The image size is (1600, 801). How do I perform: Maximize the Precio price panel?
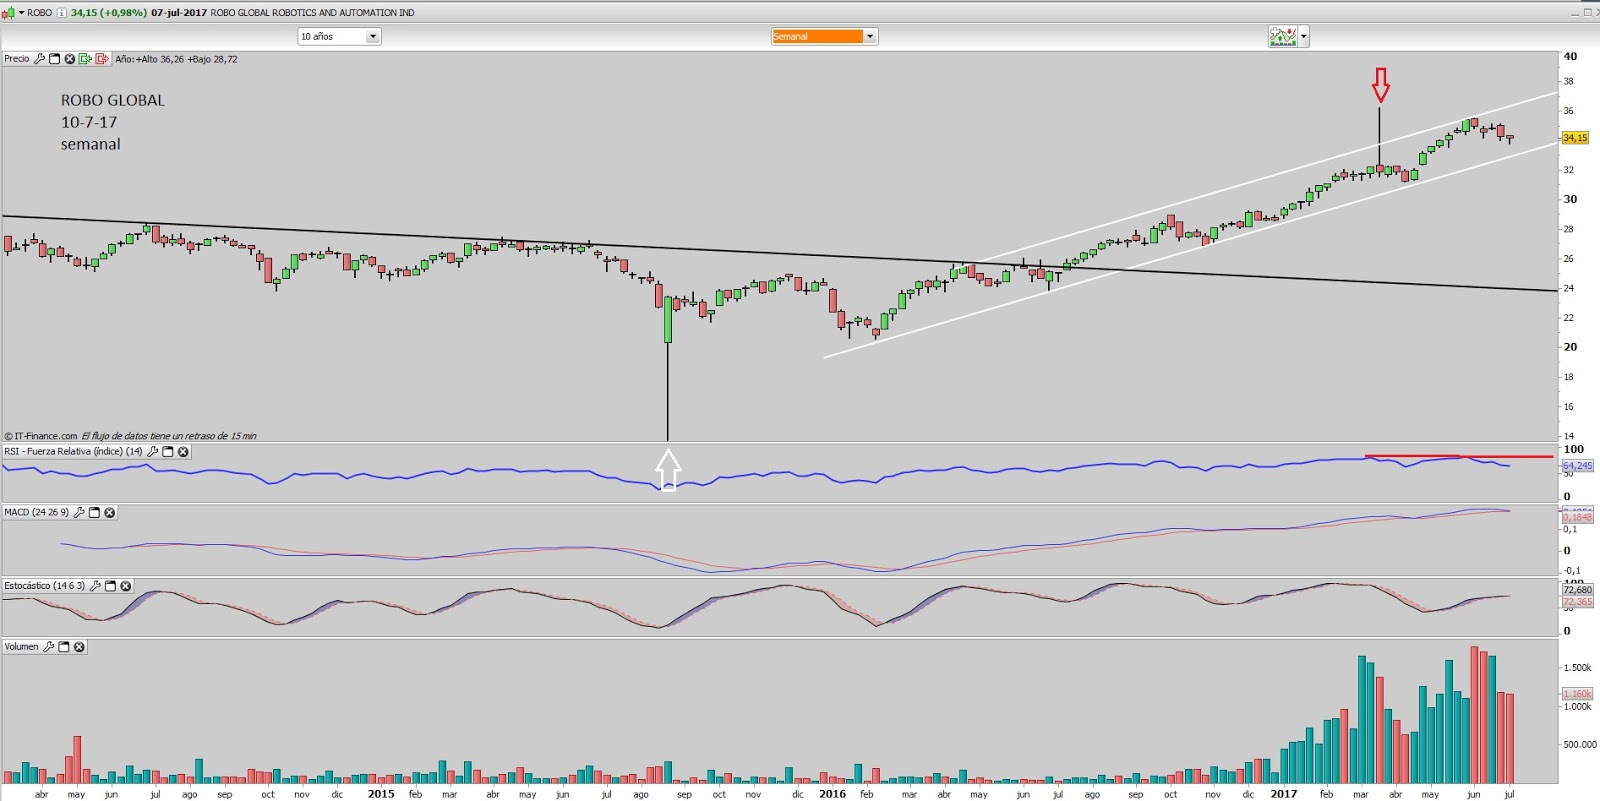[x=55, y=59]
